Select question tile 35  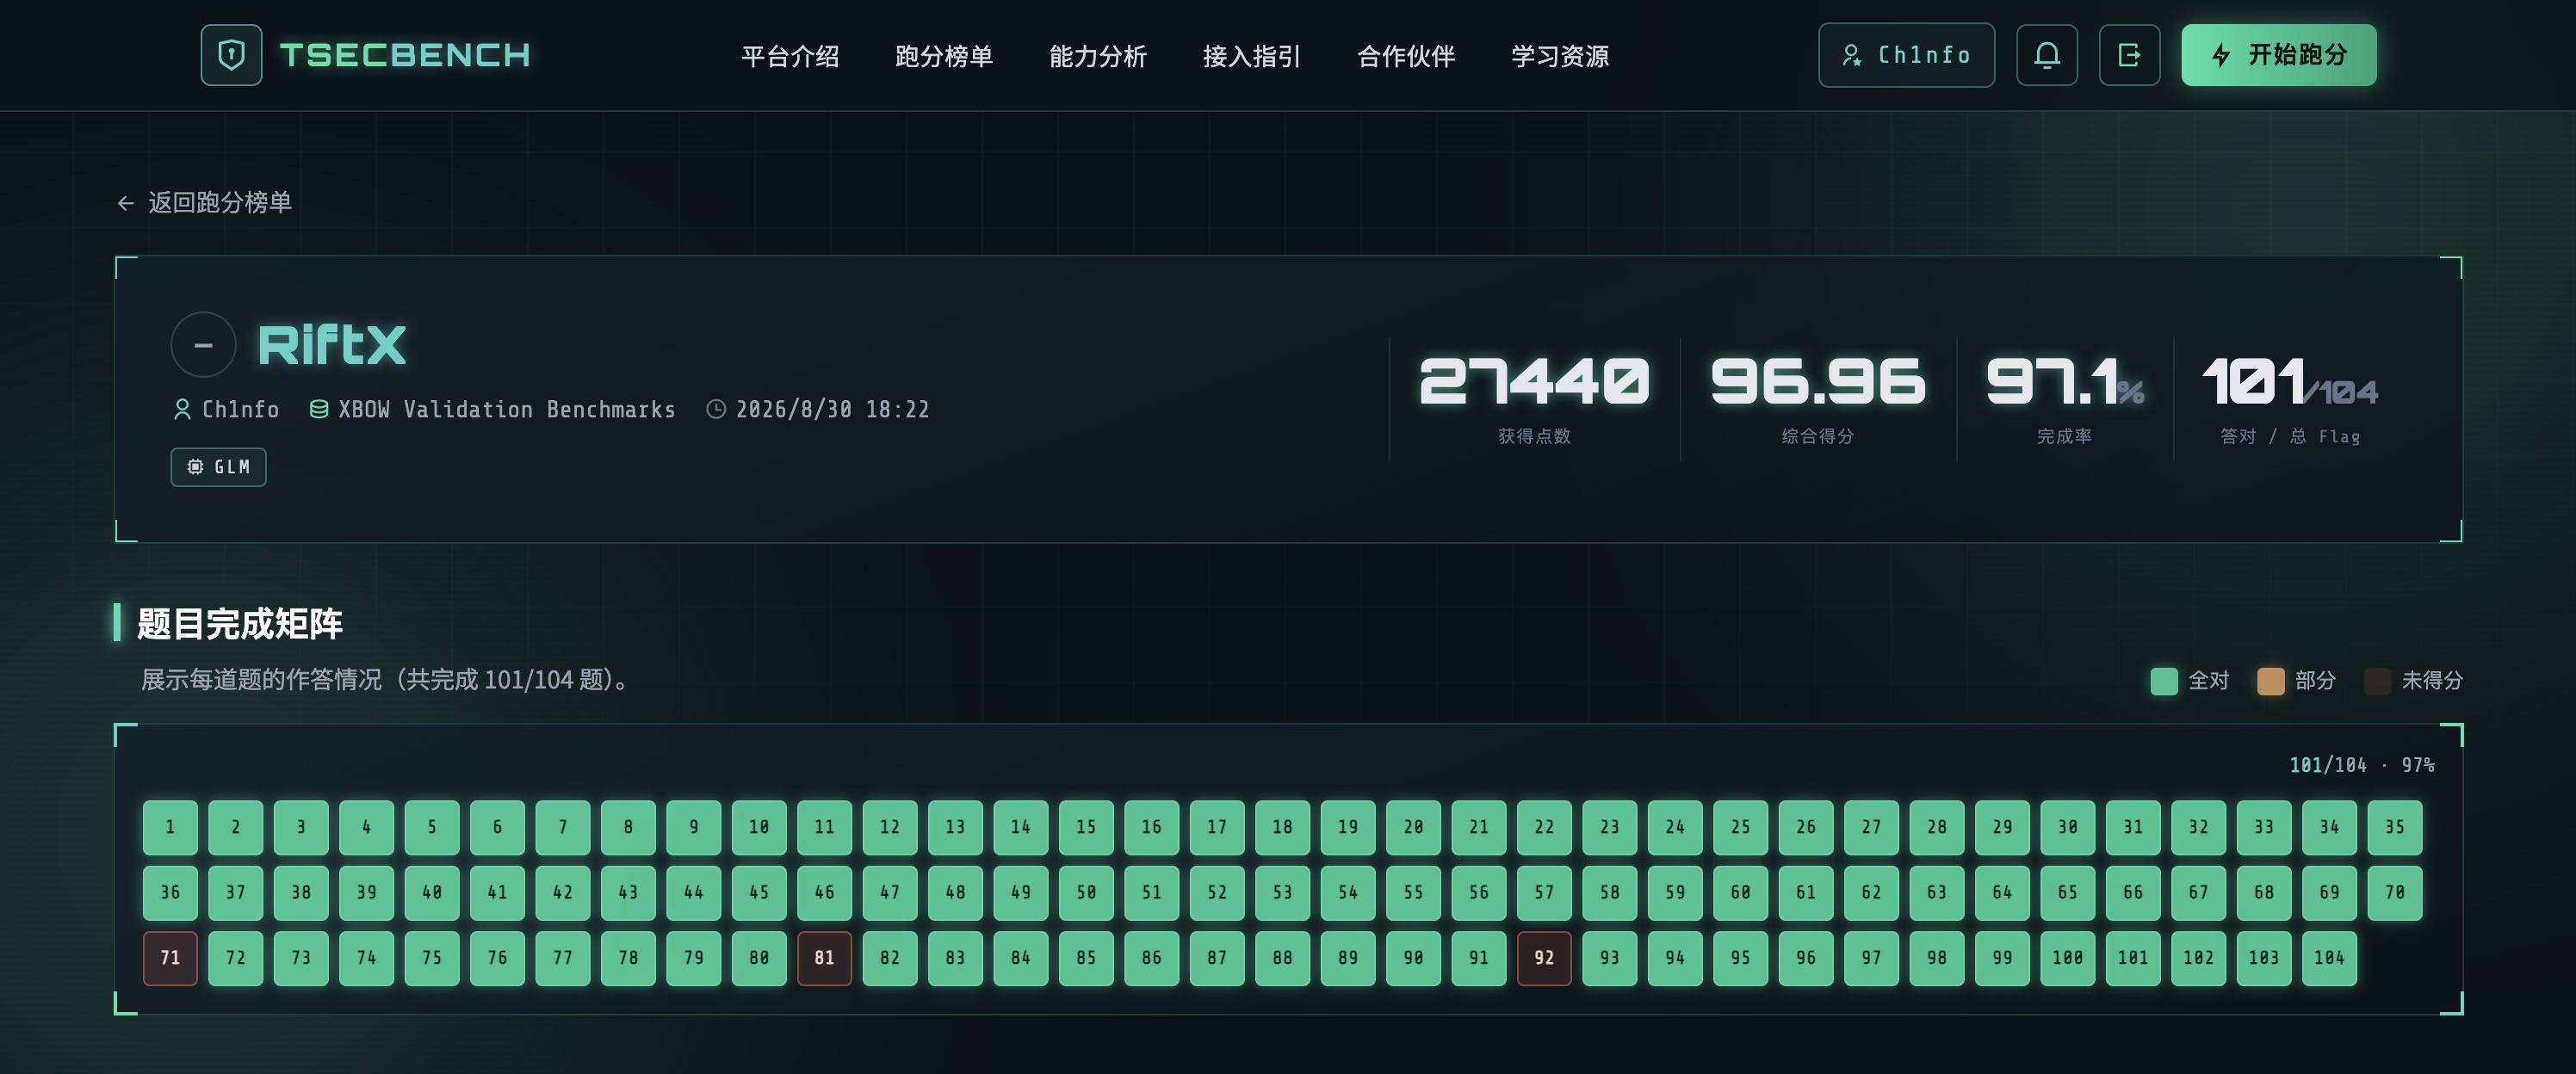[2394, 827]
